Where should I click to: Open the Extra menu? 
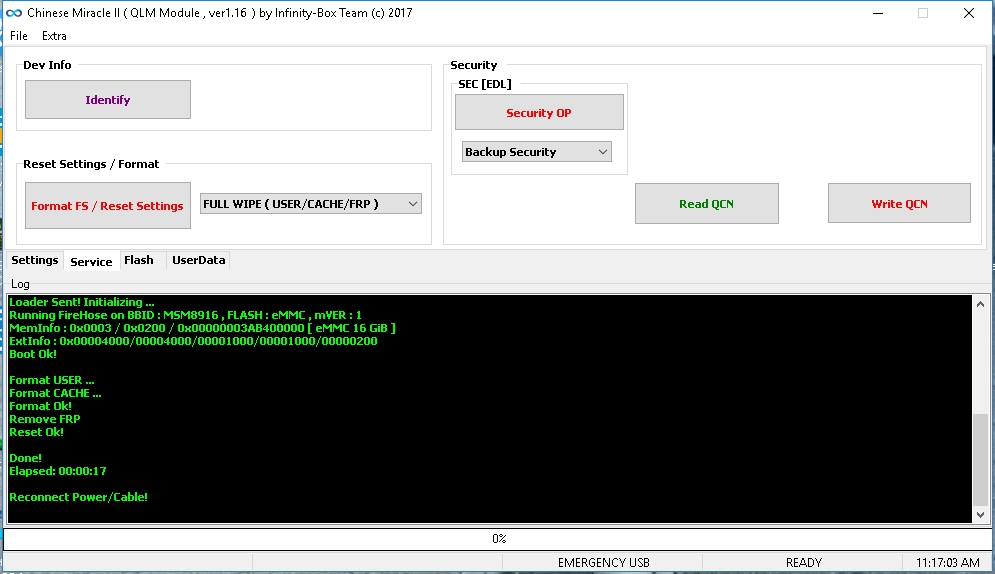pos(54,36)
